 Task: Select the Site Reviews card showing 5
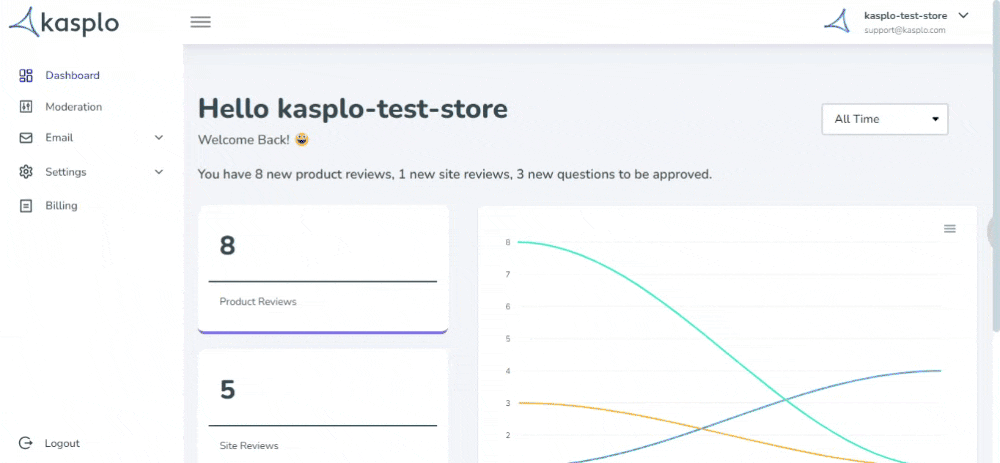click(x=323, y=406)
